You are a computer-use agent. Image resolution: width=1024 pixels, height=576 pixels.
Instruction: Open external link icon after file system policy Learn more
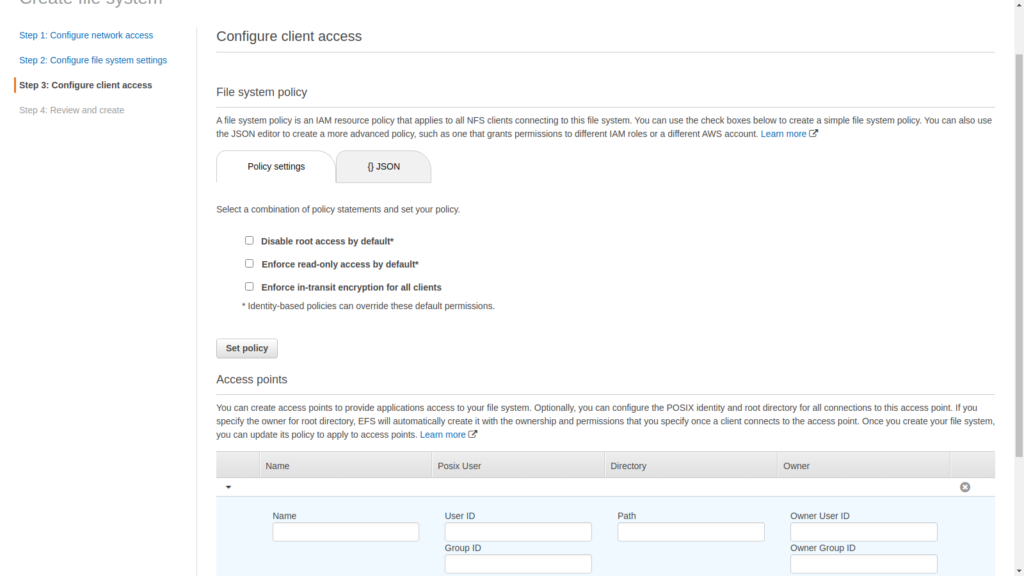[814, 134]
